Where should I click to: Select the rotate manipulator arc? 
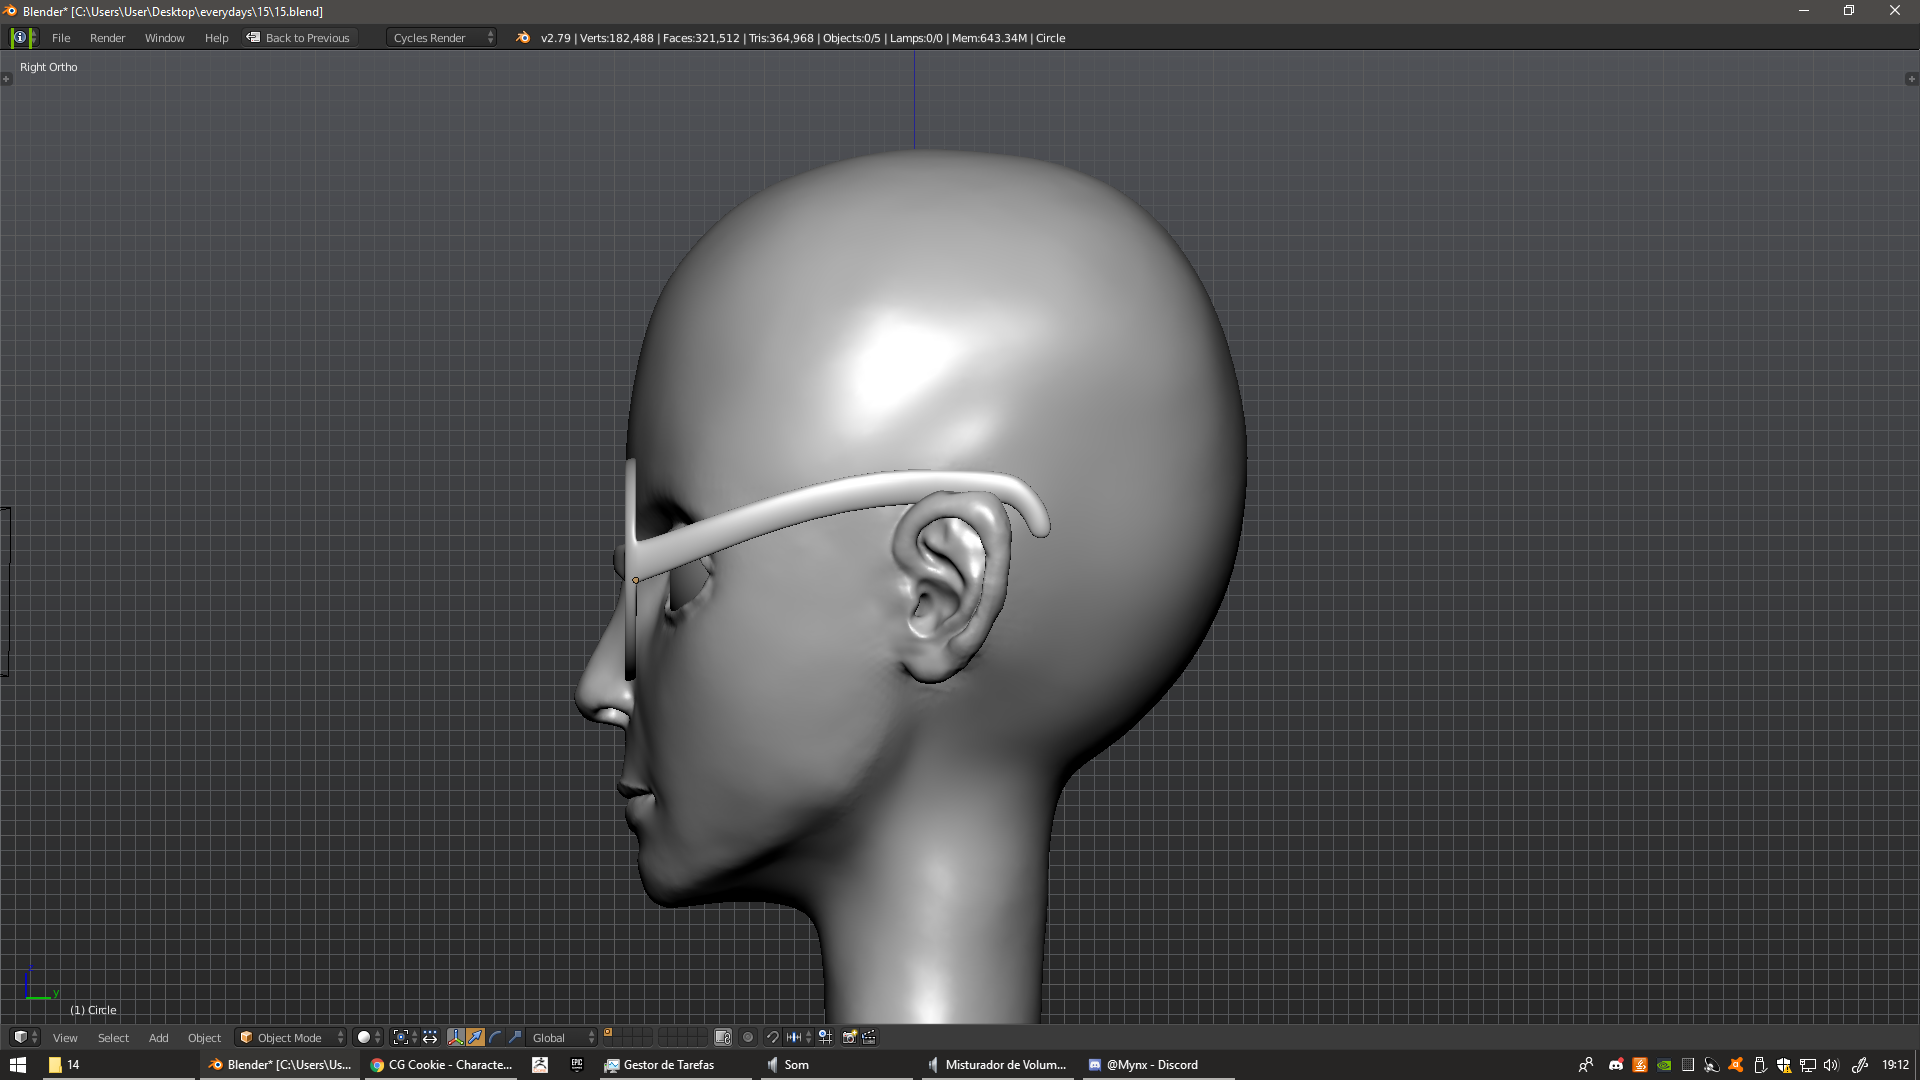click(x=495, y=1037)
